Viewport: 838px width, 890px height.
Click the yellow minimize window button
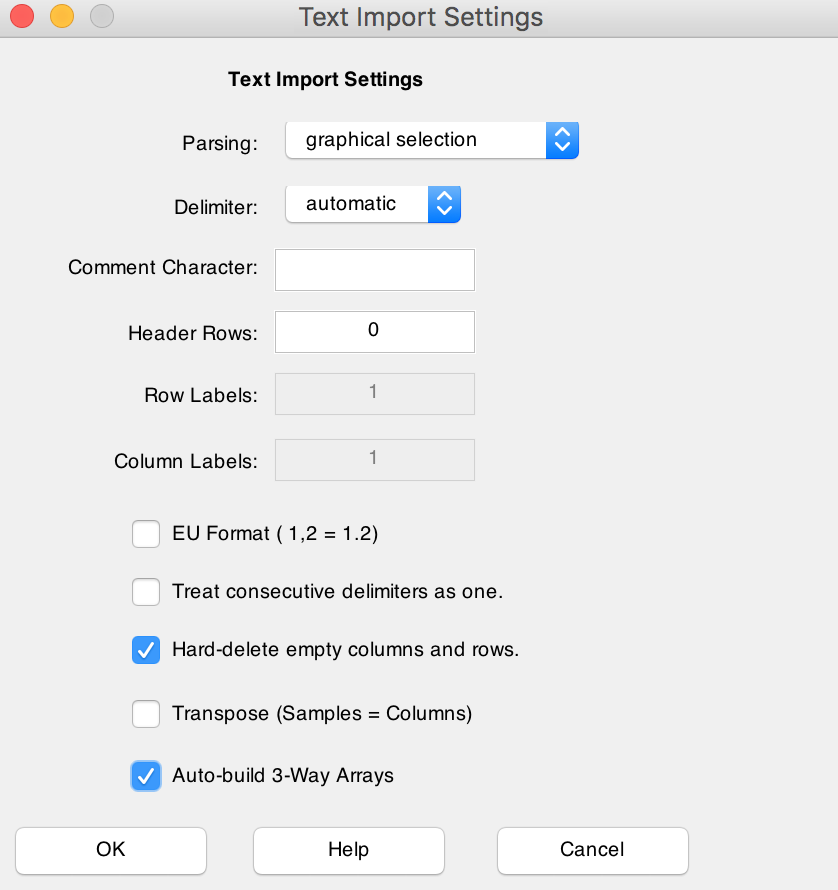[62, 17]
